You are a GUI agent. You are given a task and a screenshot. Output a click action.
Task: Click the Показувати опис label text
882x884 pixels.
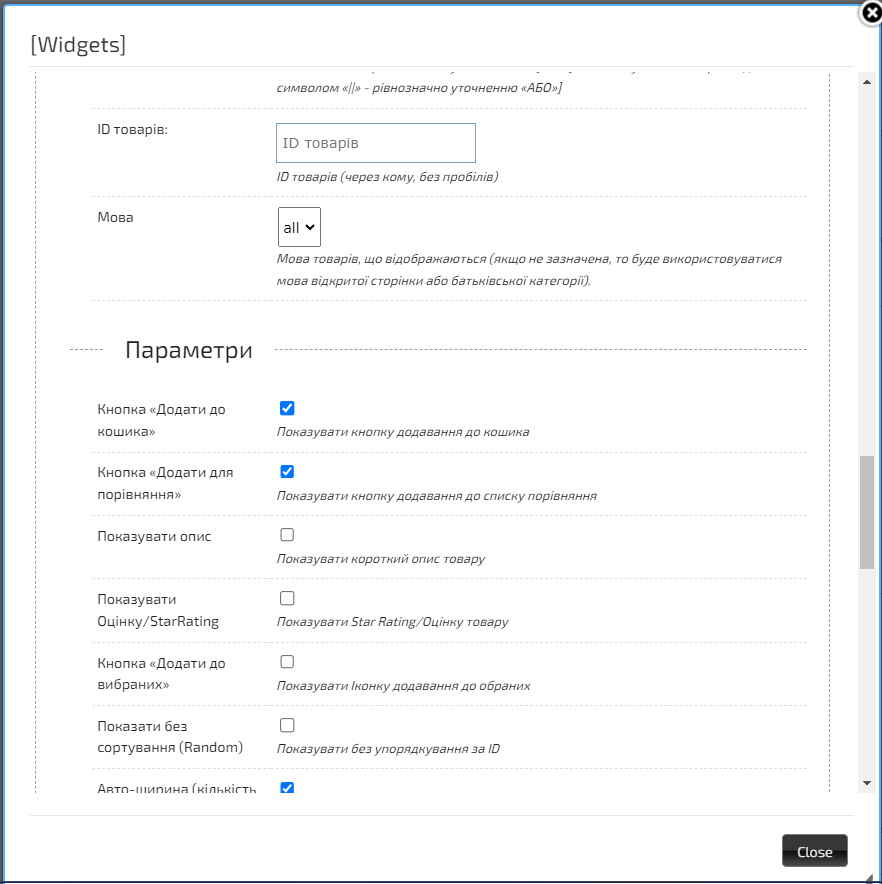[154, 536]
